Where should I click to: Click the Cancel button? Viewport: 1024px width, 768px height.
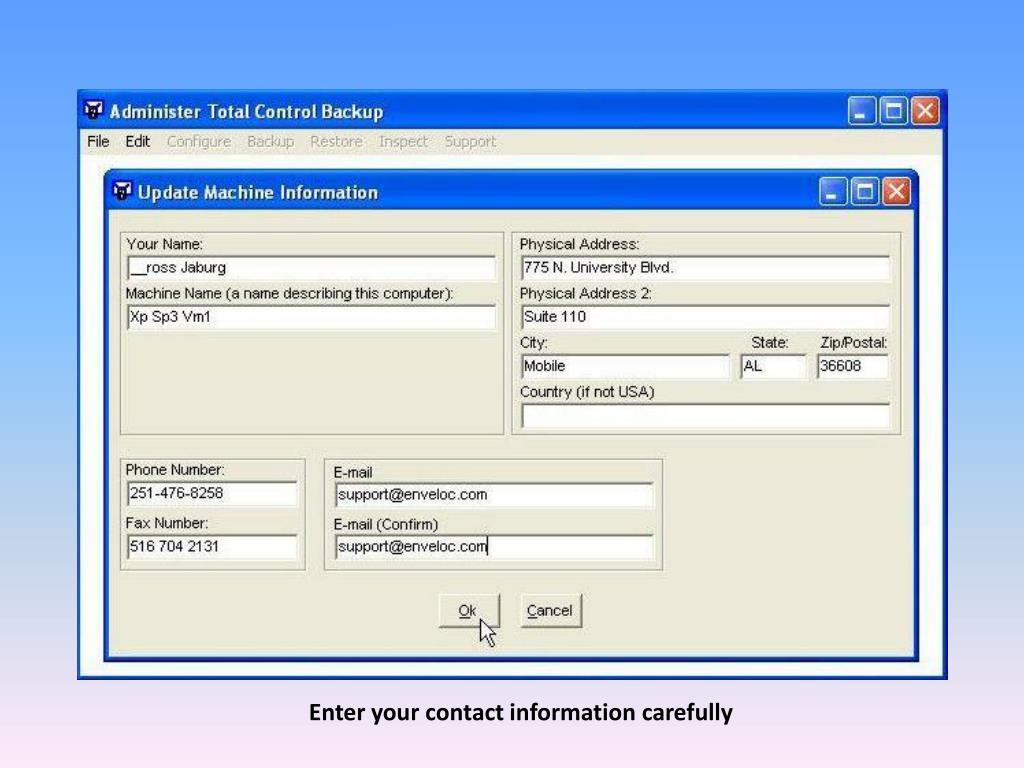tap(551, 611)
